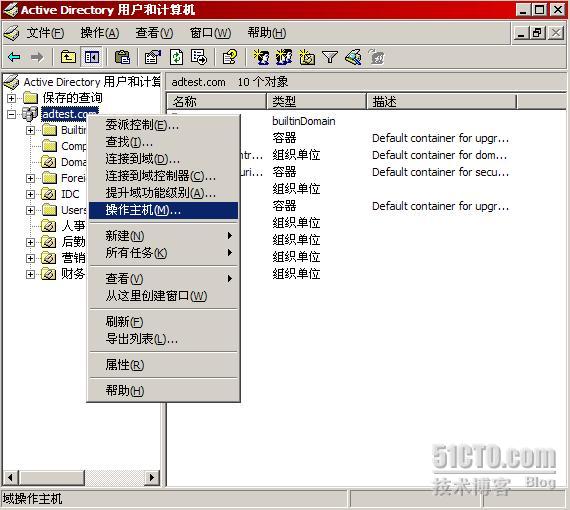Viewport: 570px width, 510px height.
Task: Select 操作主机(M) from context menu
Action: pos(164,210)
